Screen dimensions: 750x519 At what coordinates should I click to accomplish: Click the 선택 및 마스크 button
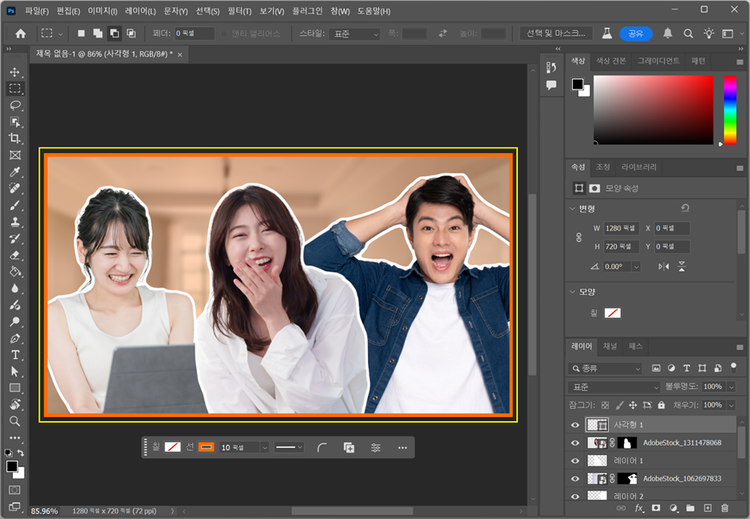[x=554, y=33]
